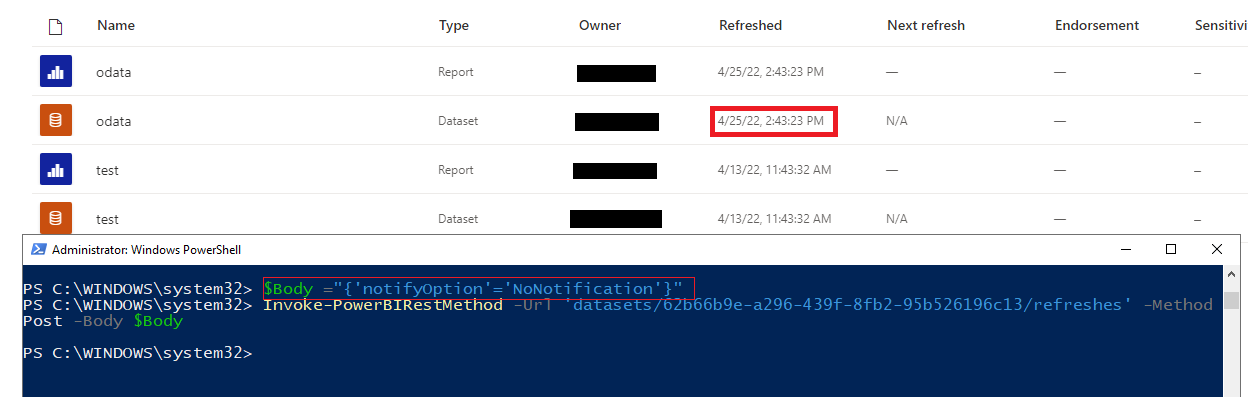This screenshot has width=1248, height=397.
Task: Sort by Refreshed column header
Action: pyautogui.click(x=750, y=25)
